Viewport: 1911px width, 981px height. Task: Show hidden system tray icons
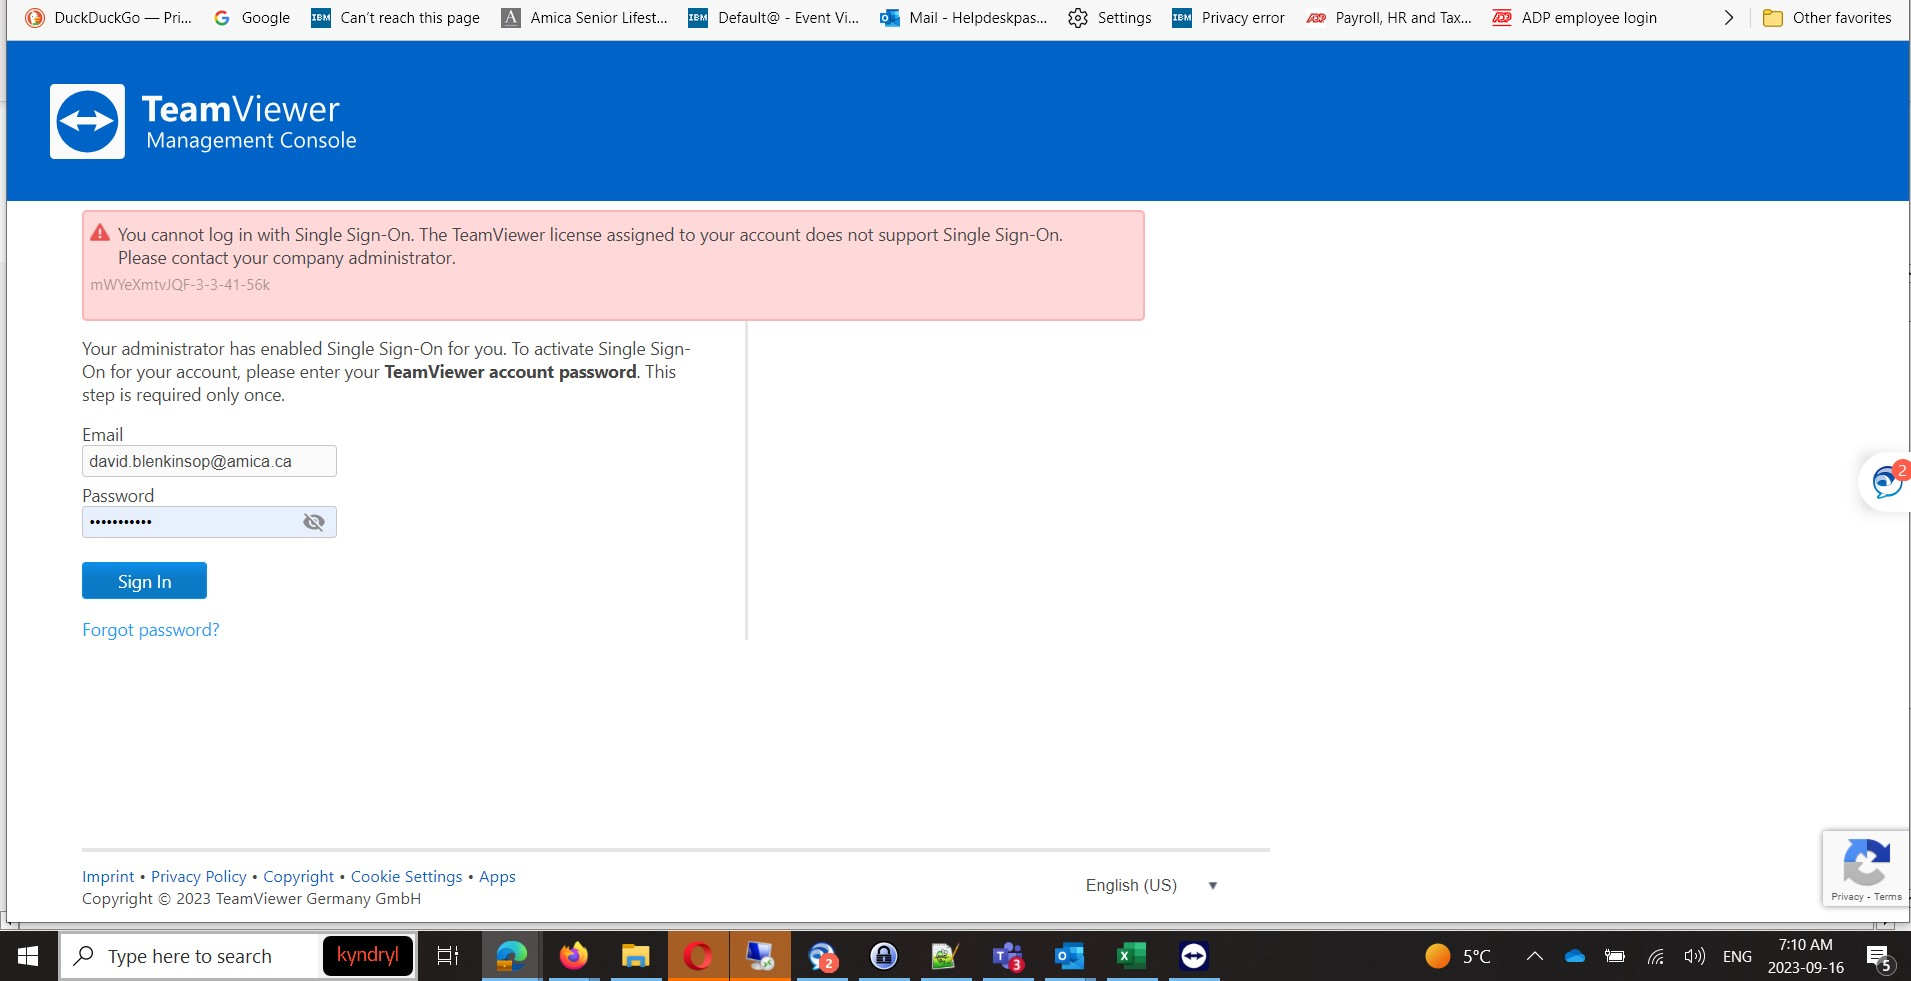[x=1535, y=956]
